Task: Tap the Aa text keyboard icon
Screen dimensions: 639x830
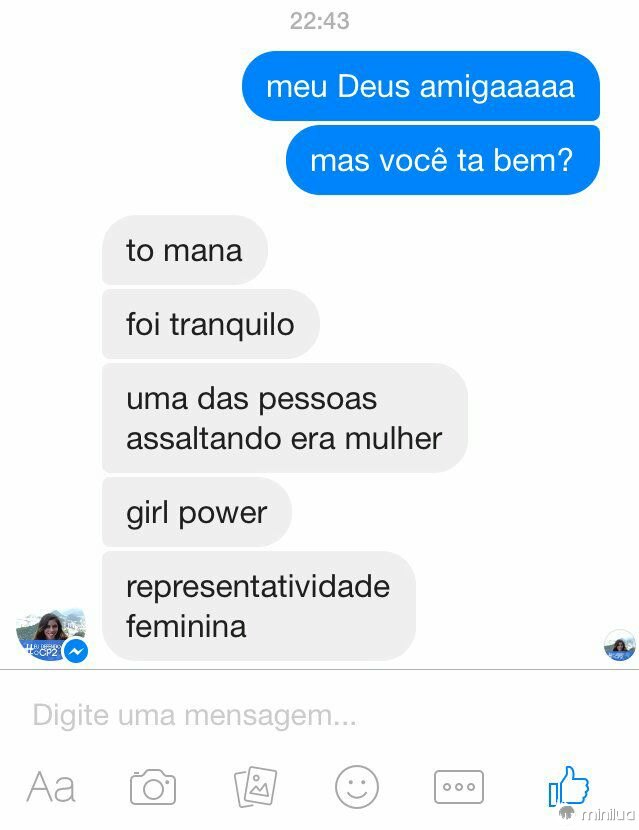Action: click(x=51, y=787)
